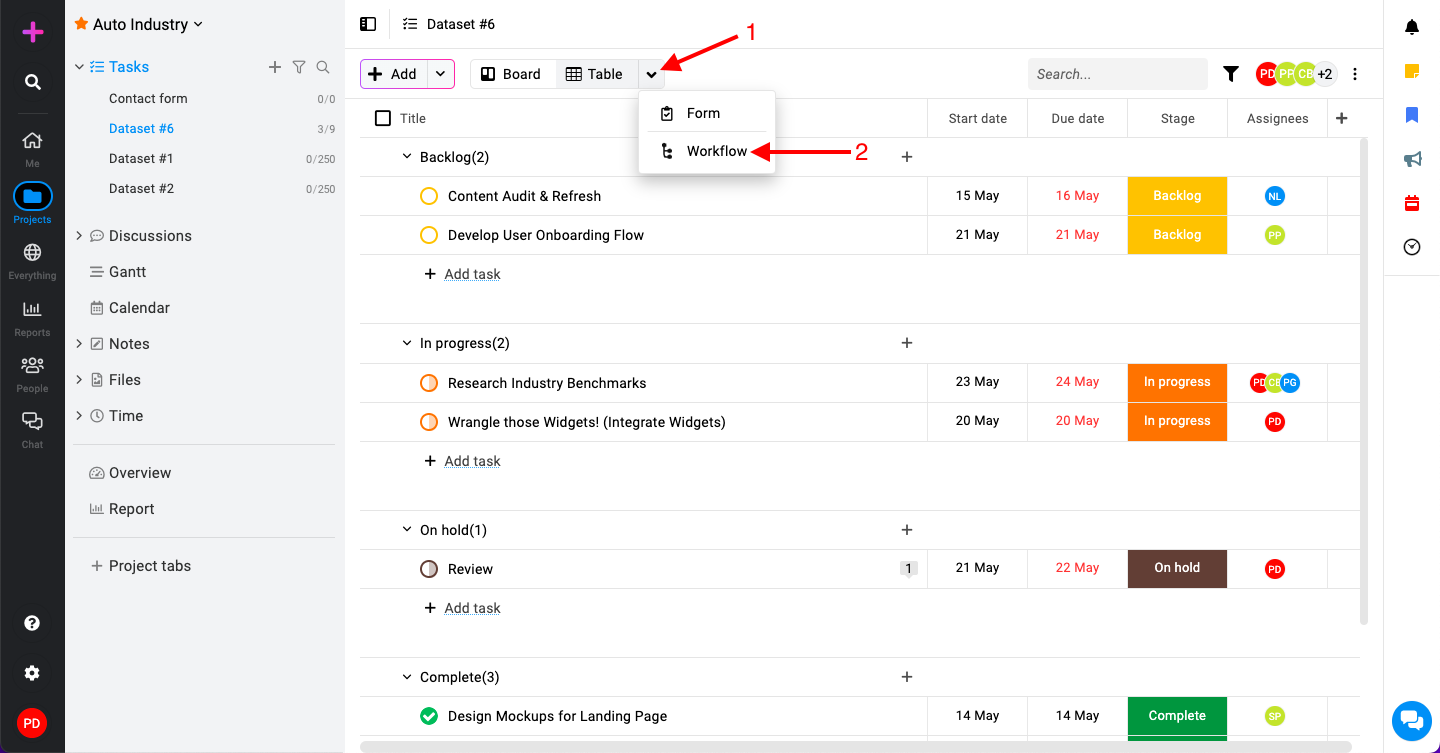Click the brown On hold stage cell

tap(1177, 569)
